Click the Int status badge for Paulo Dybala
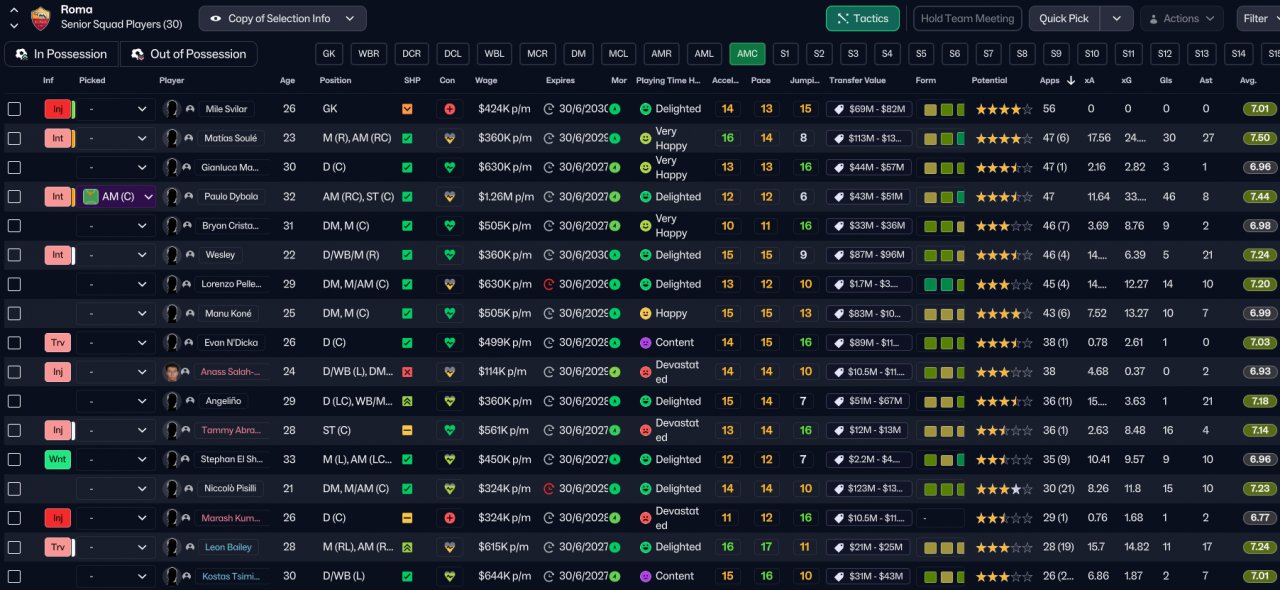This screenshot has width=1280, height=590. 58,197
